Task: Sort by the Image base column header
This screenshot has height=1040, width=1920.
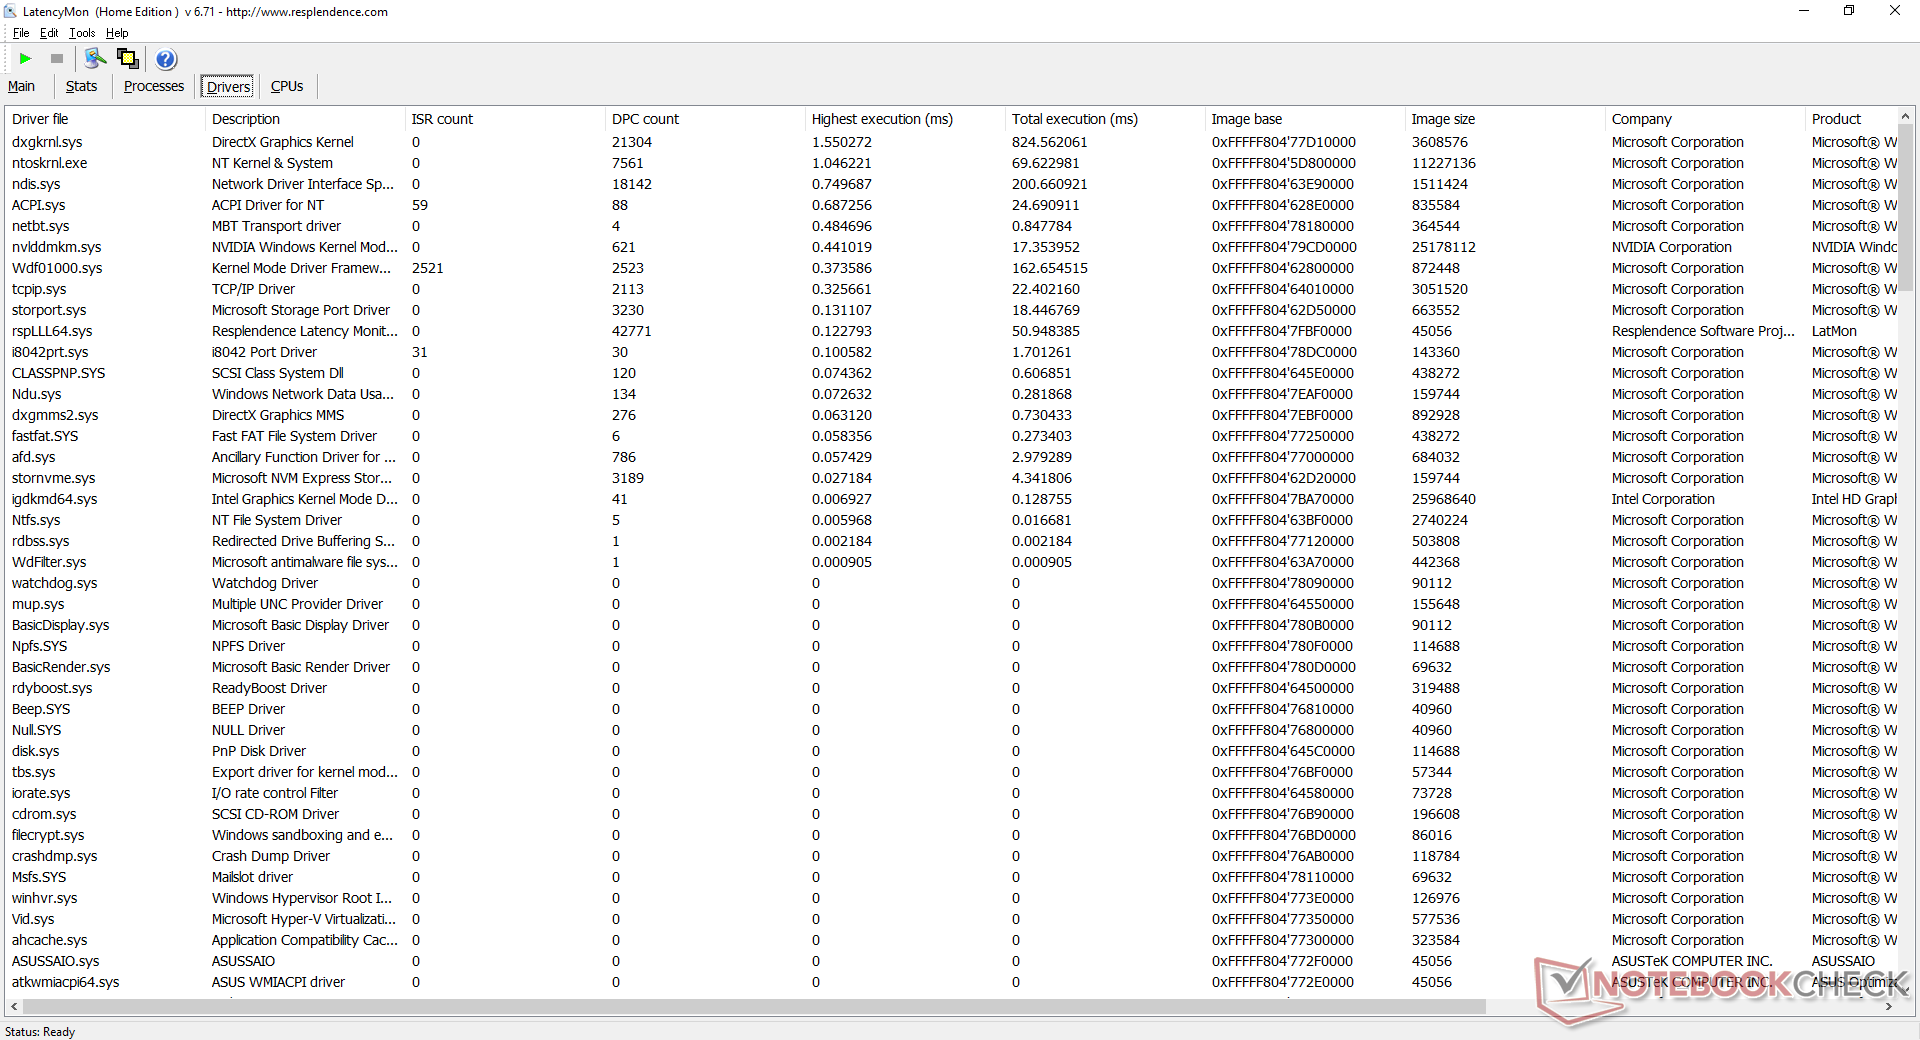Action: pos(1305,119)
